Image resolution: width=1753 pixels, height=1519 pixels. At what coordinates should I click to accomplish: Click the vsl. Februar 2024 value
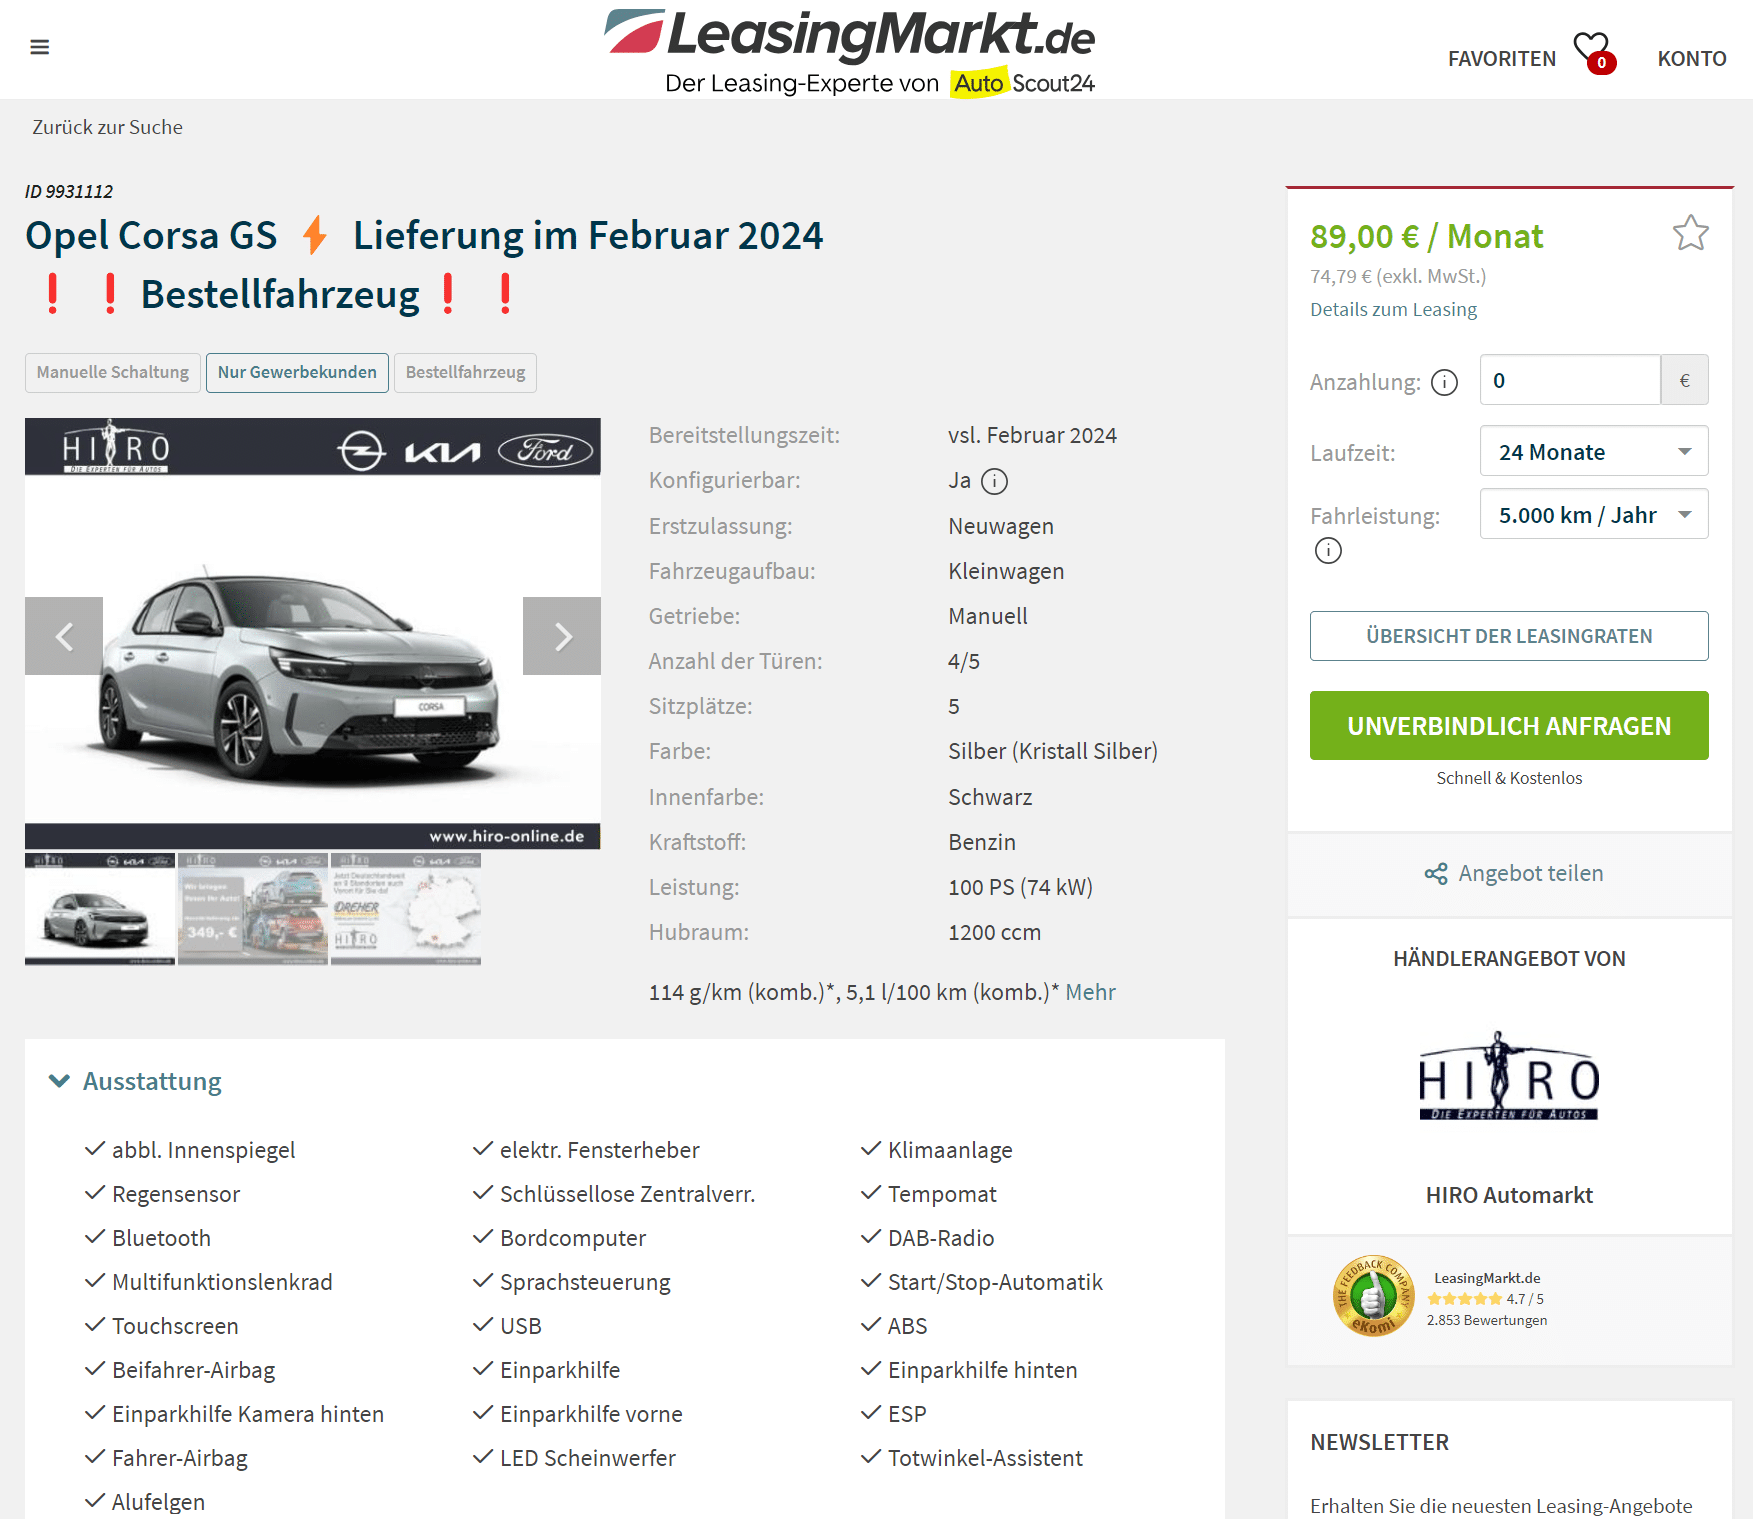1032,436
